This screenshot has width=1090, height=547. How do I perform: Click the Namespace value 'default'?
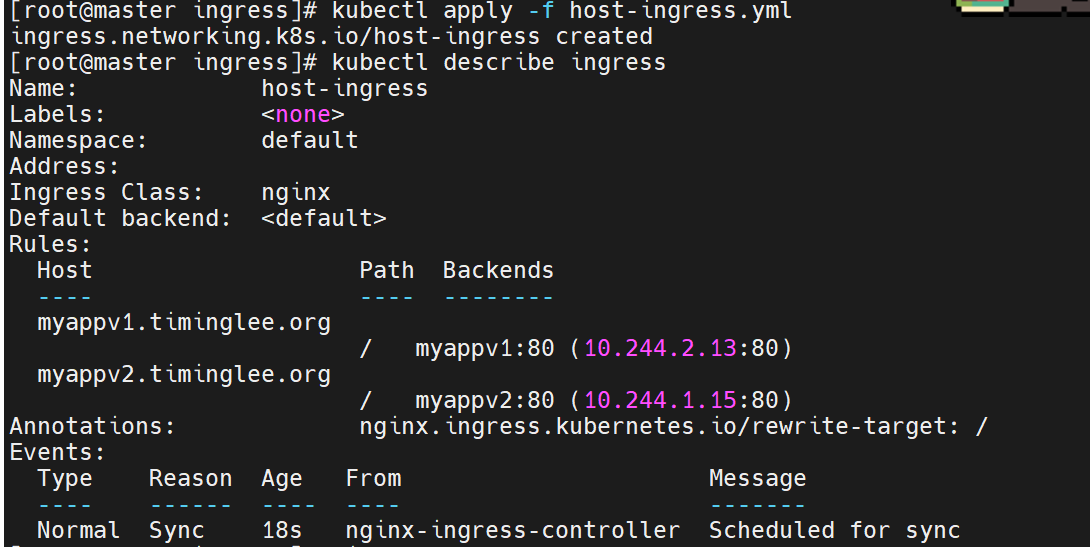(309, 140)
